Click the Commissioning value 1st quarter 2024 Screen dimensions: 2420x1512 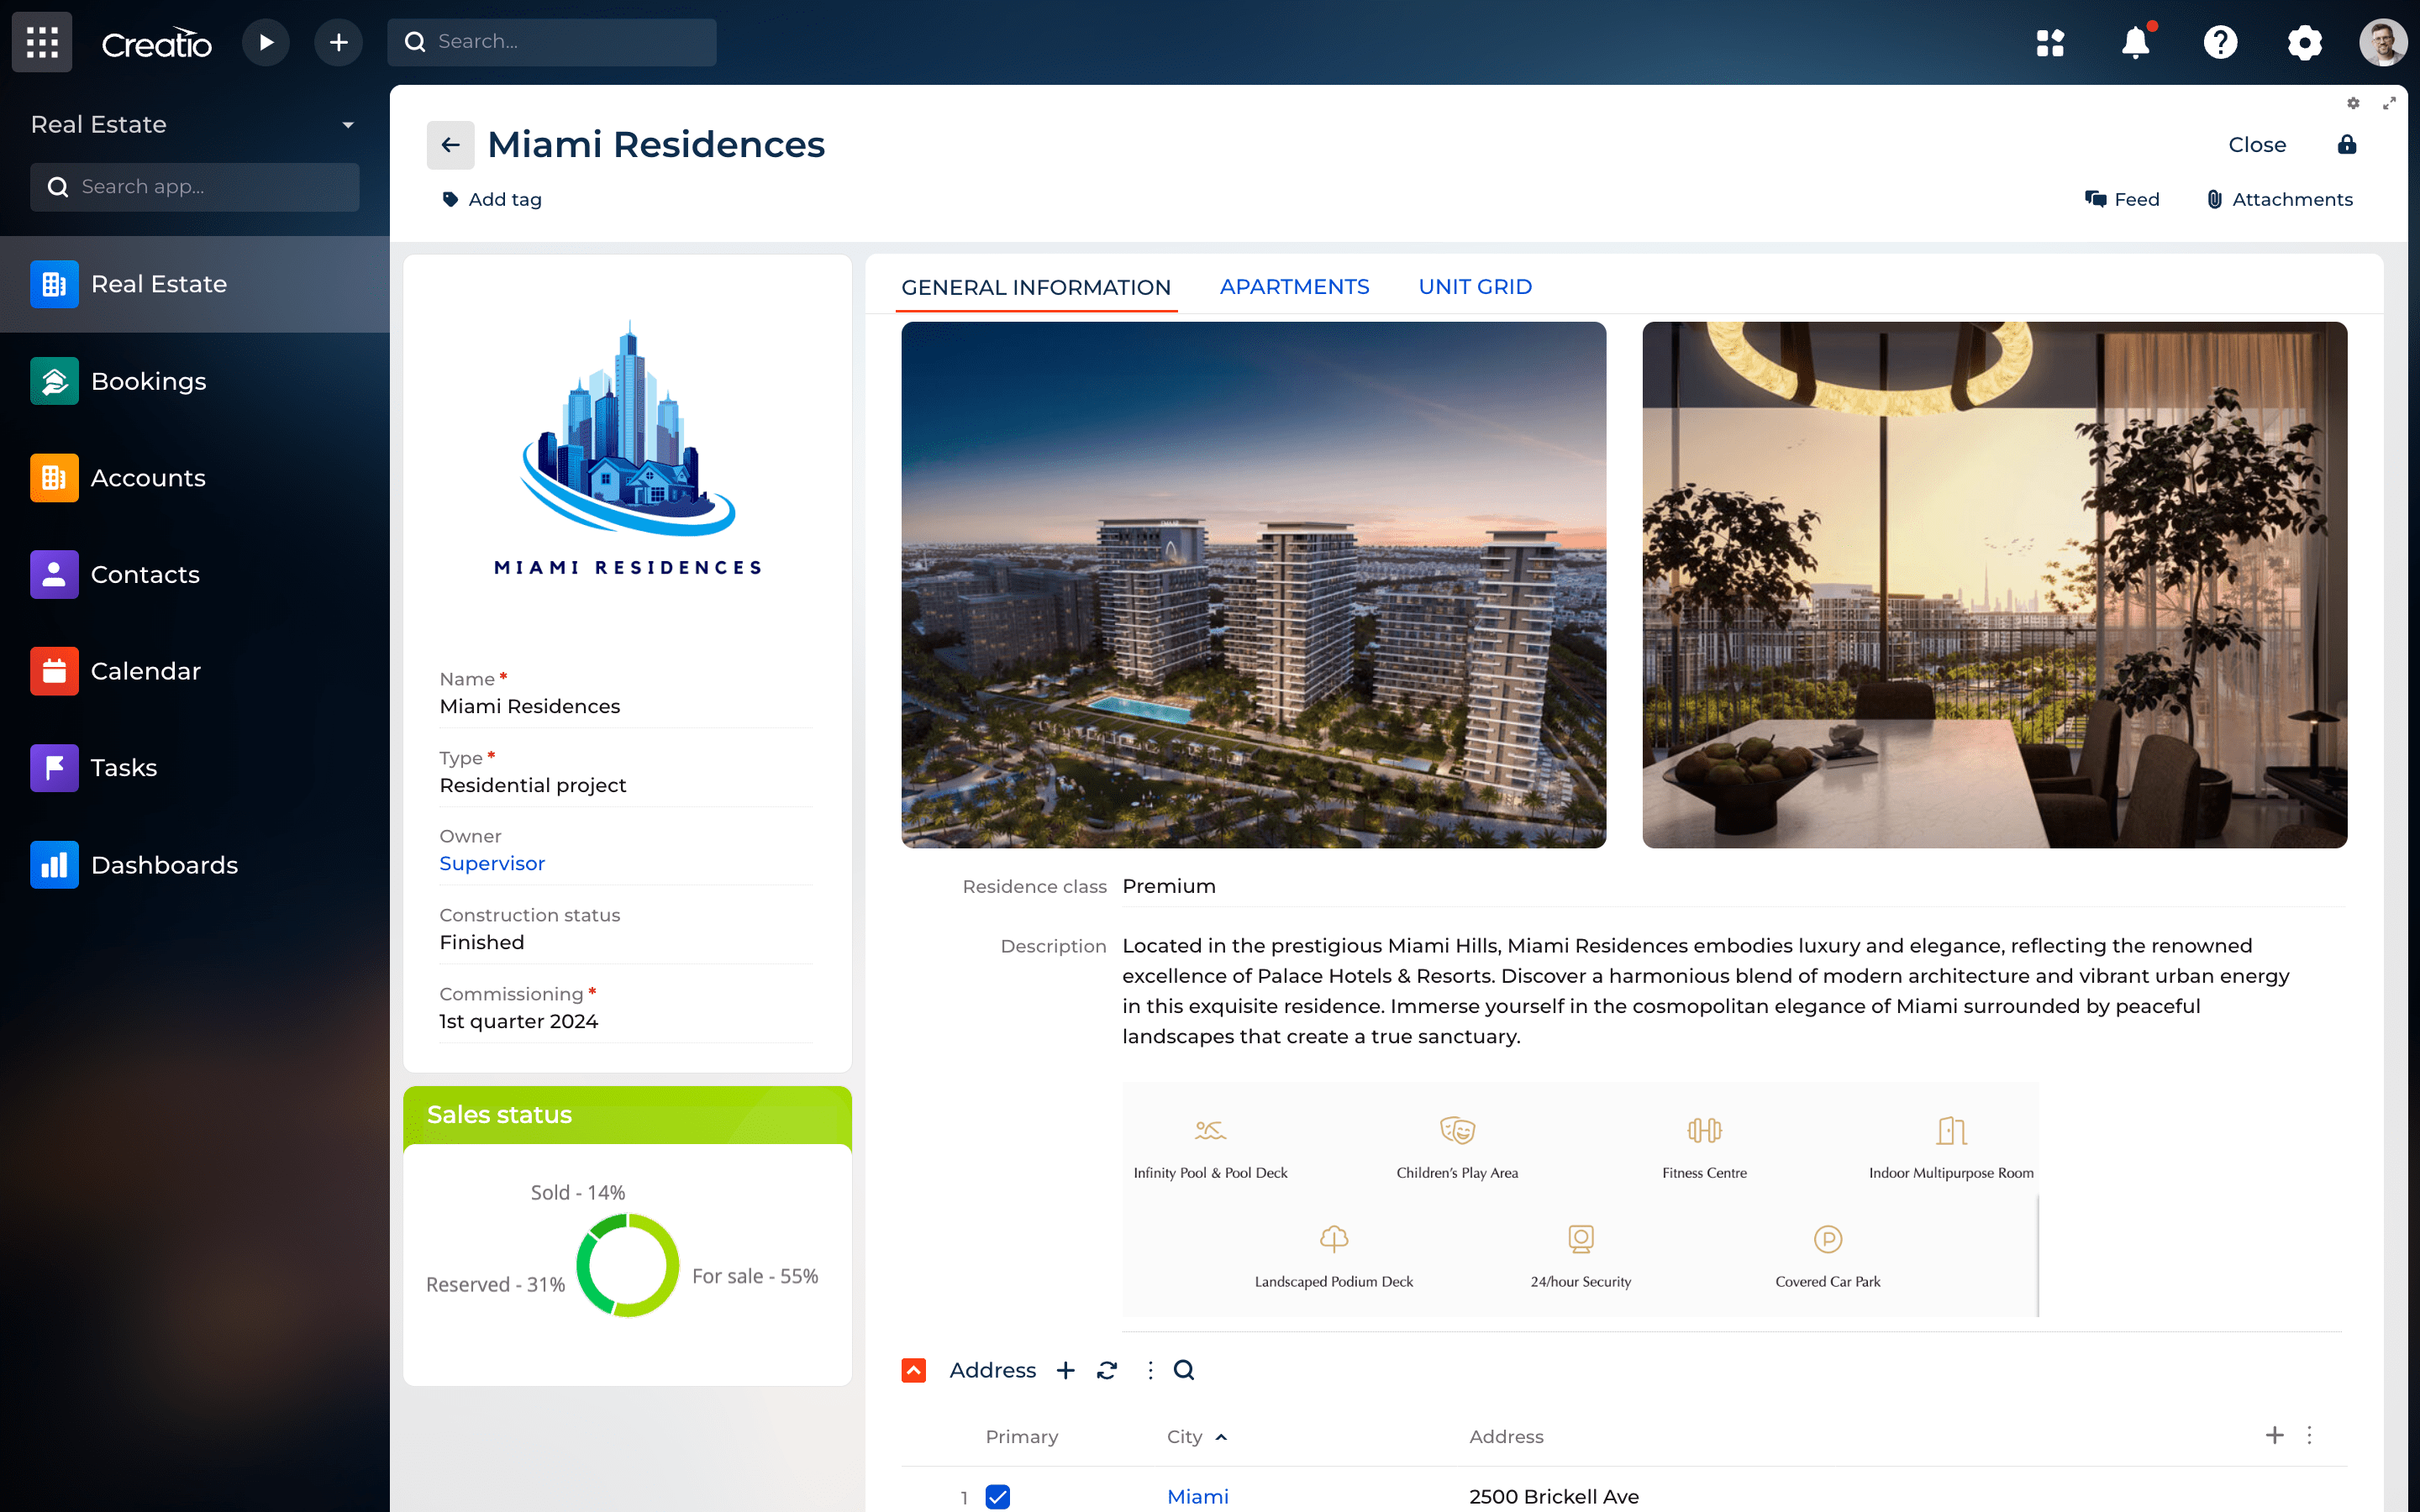519,1021
